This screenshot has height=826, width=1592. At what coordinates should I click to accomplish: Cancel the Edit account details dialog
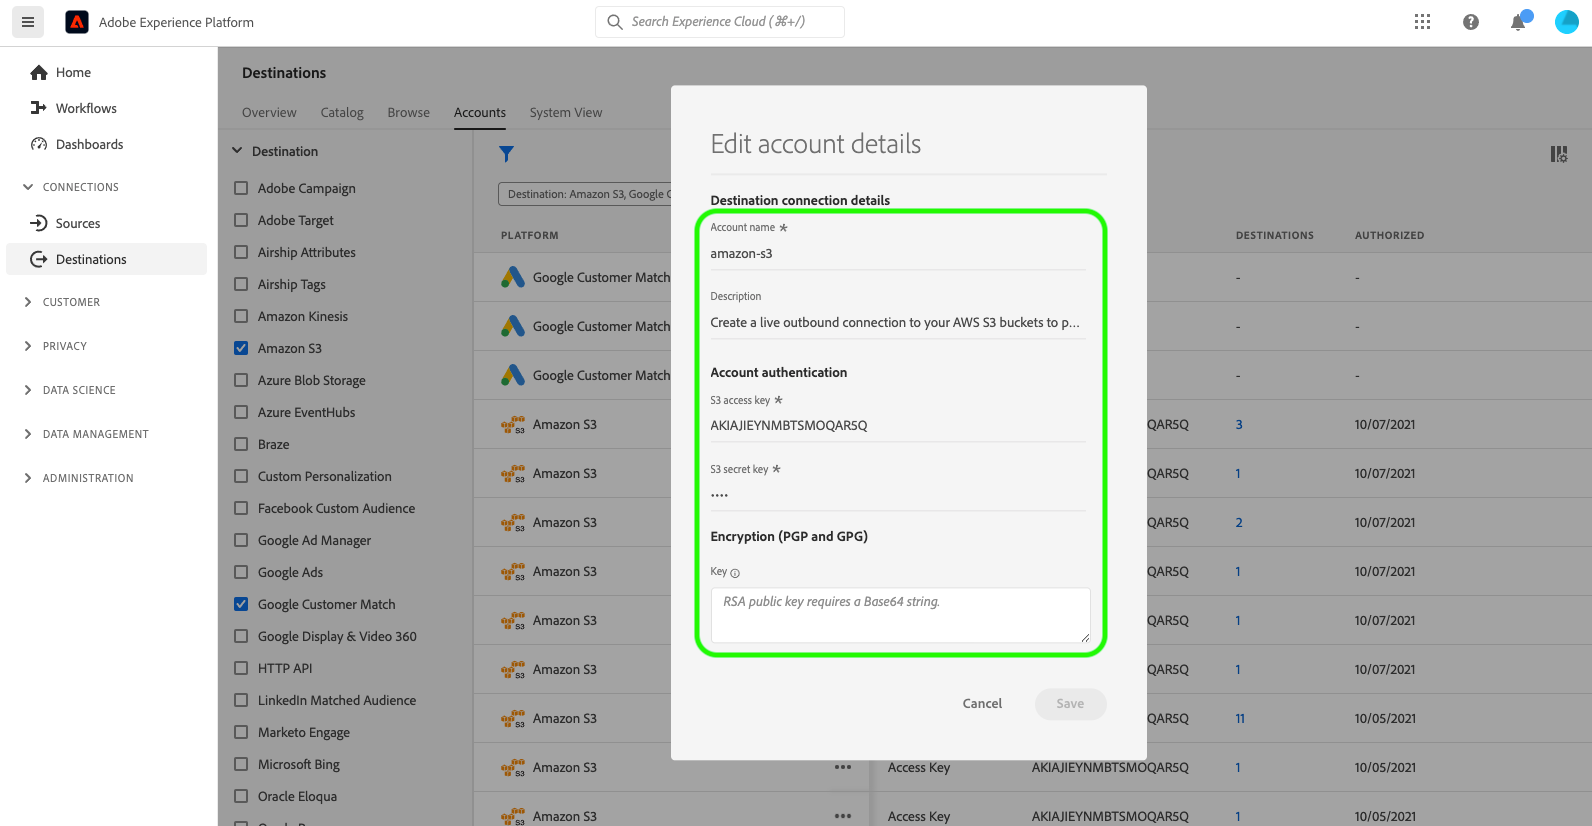pos(982,704)
